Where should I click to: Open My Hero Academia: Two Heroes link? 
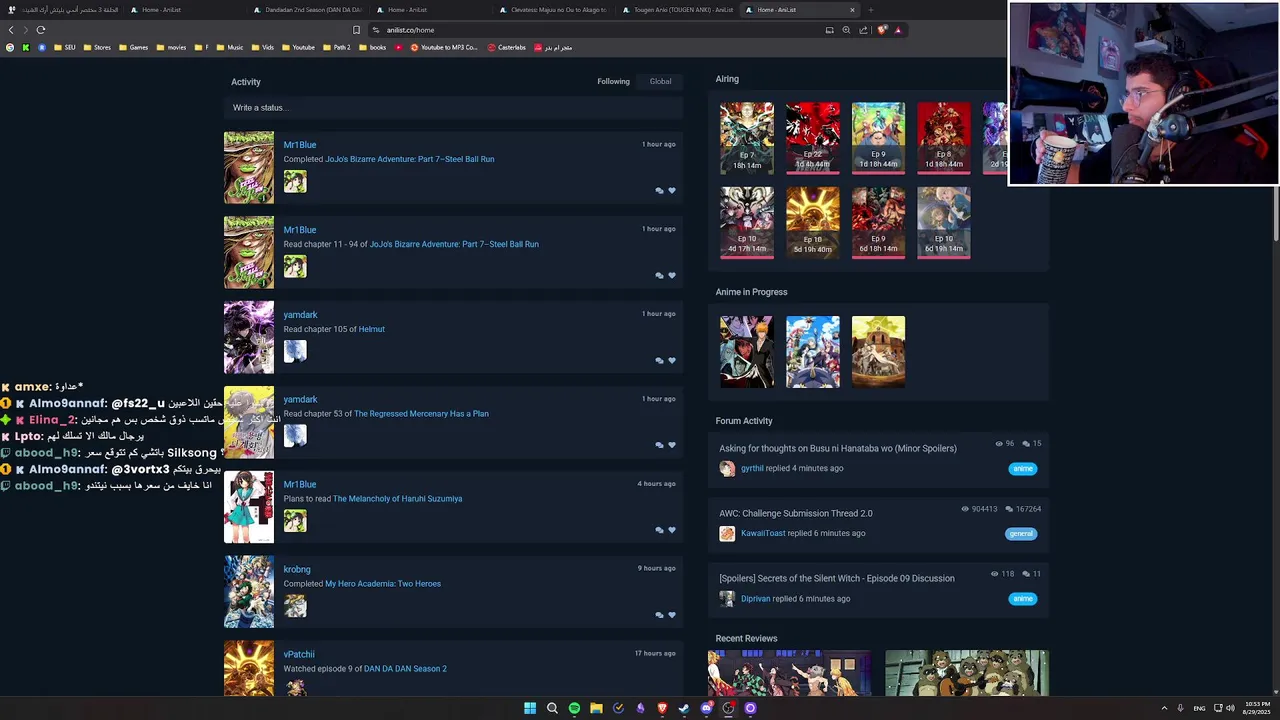(382, 584)
